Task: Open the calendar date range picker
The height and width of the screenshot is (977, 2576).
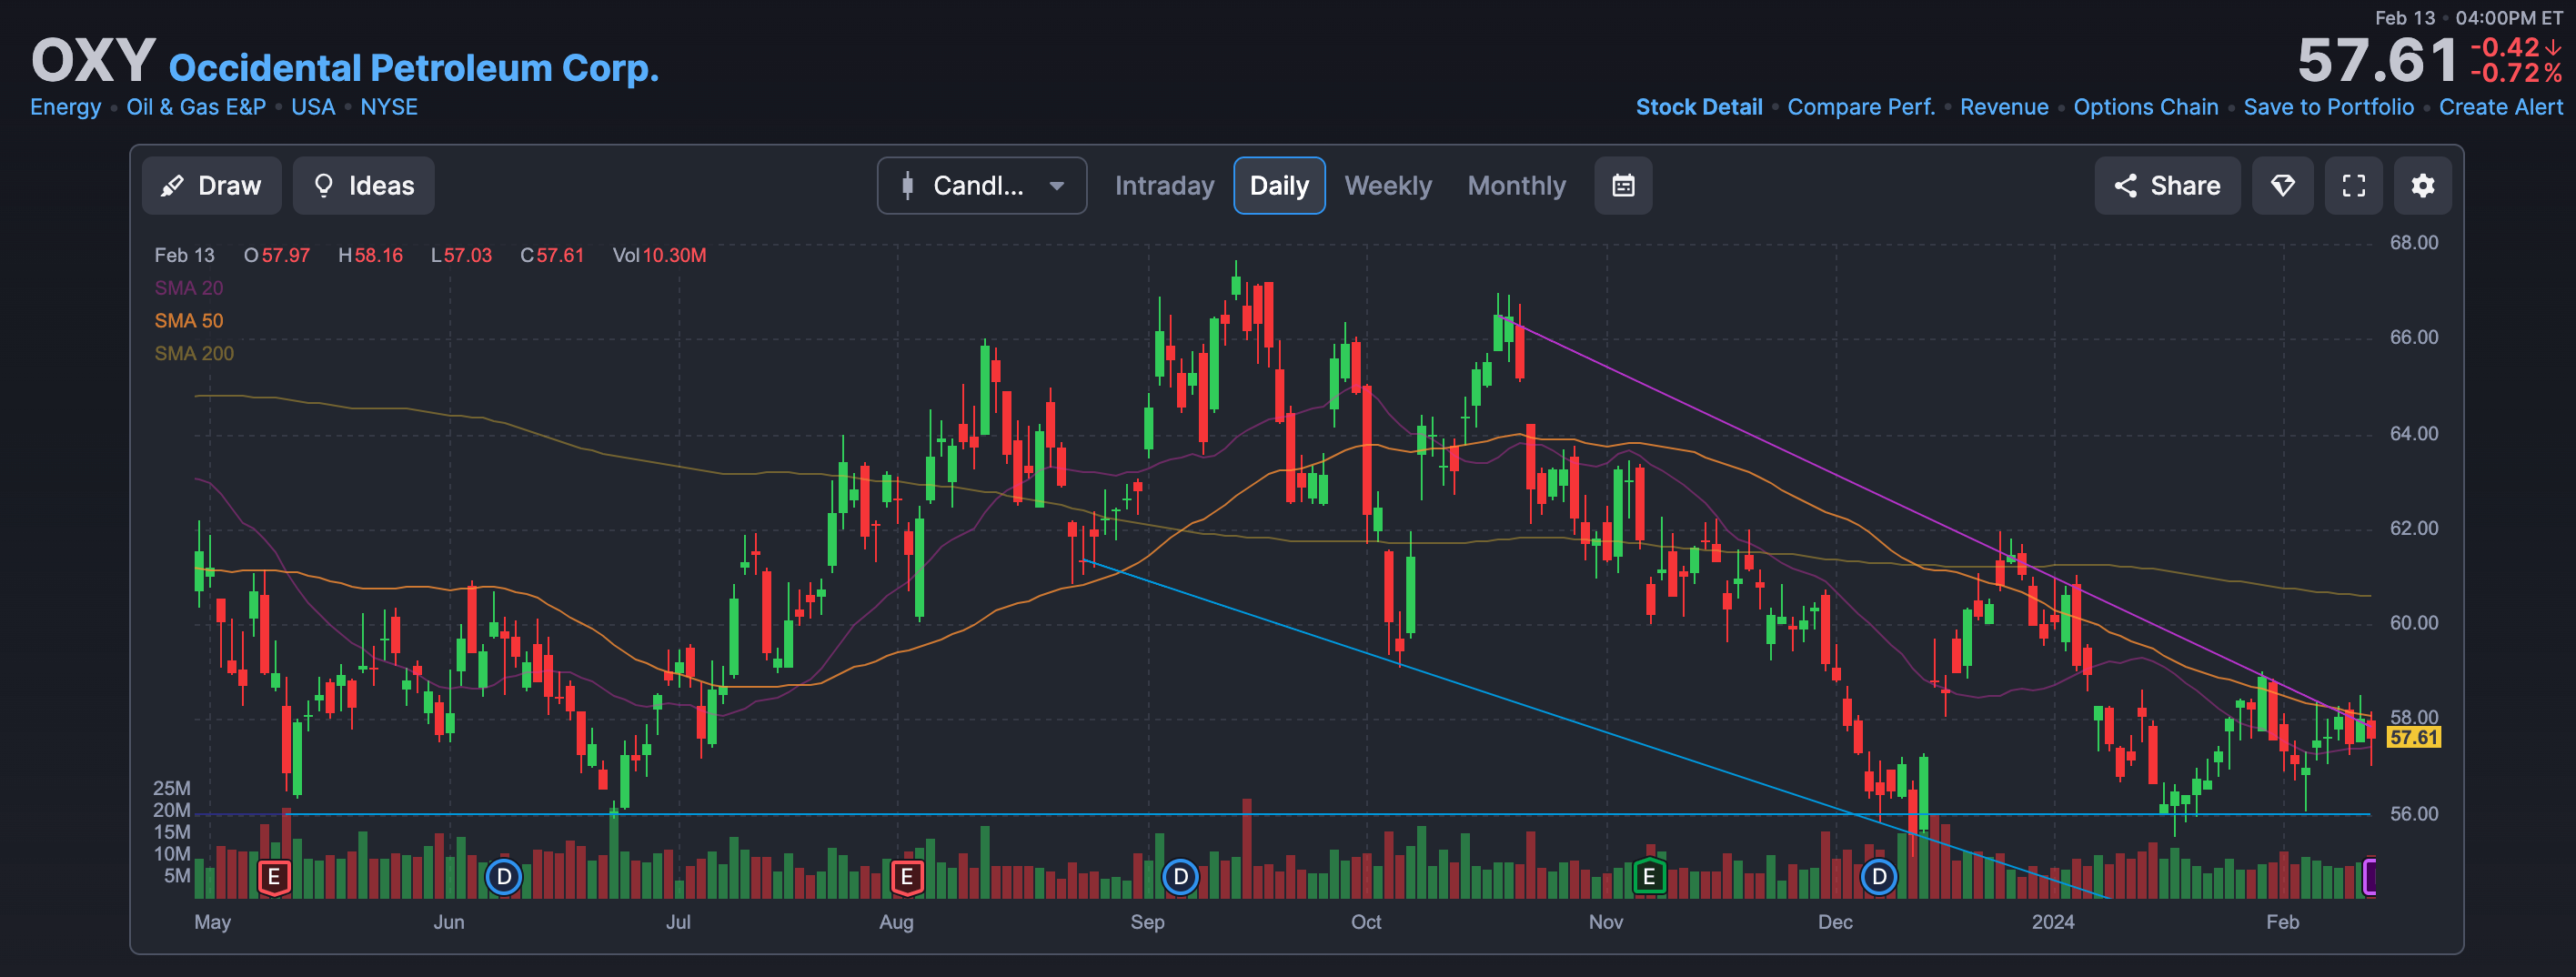Action: pyautogui.click(x=1623, y=185)
